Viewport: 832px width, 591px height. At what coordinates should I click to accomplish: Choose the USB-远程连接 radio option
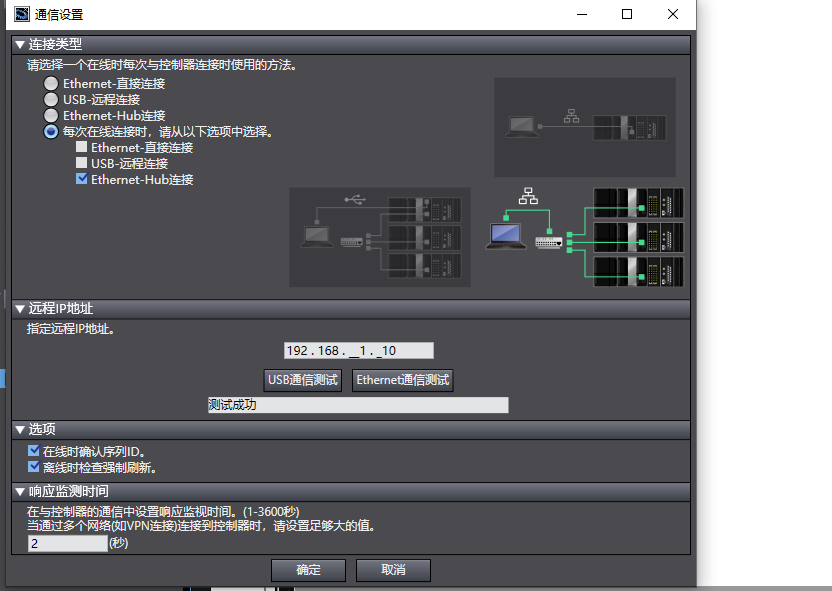pyautogui.click(x=51, y=100)
